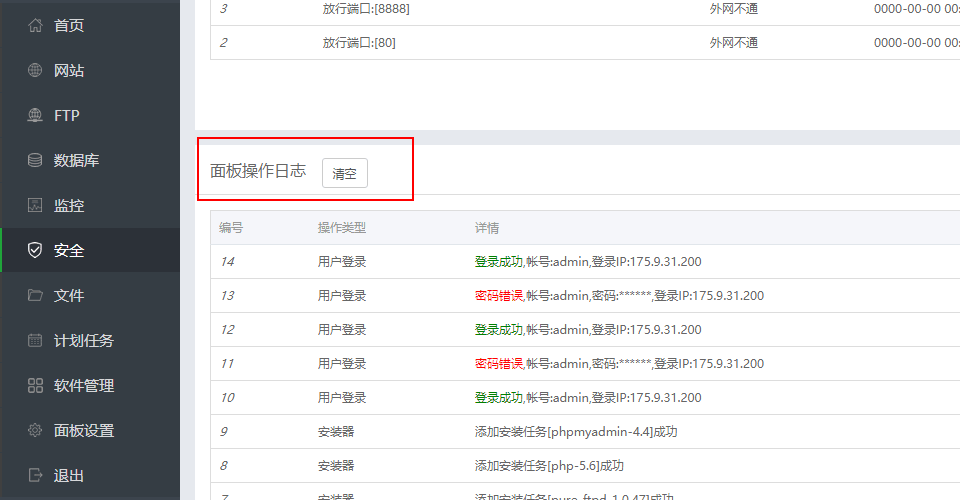
Task: Open the 软件管理 menu item
Action: 84,385
